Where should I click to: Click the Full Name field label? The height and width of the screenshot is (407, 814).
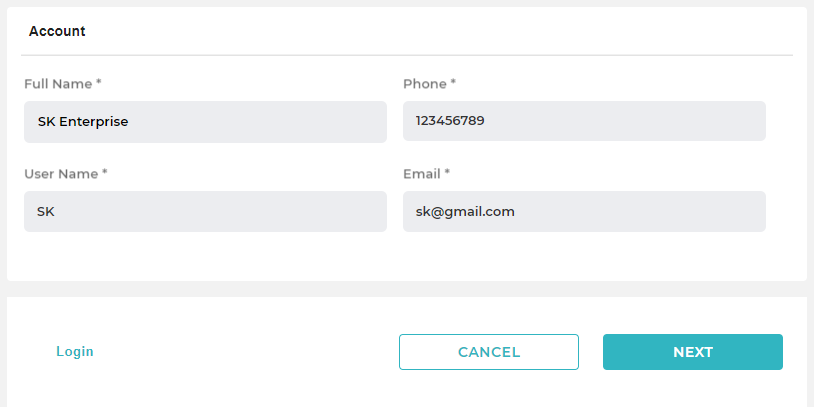tap(58, 84)
